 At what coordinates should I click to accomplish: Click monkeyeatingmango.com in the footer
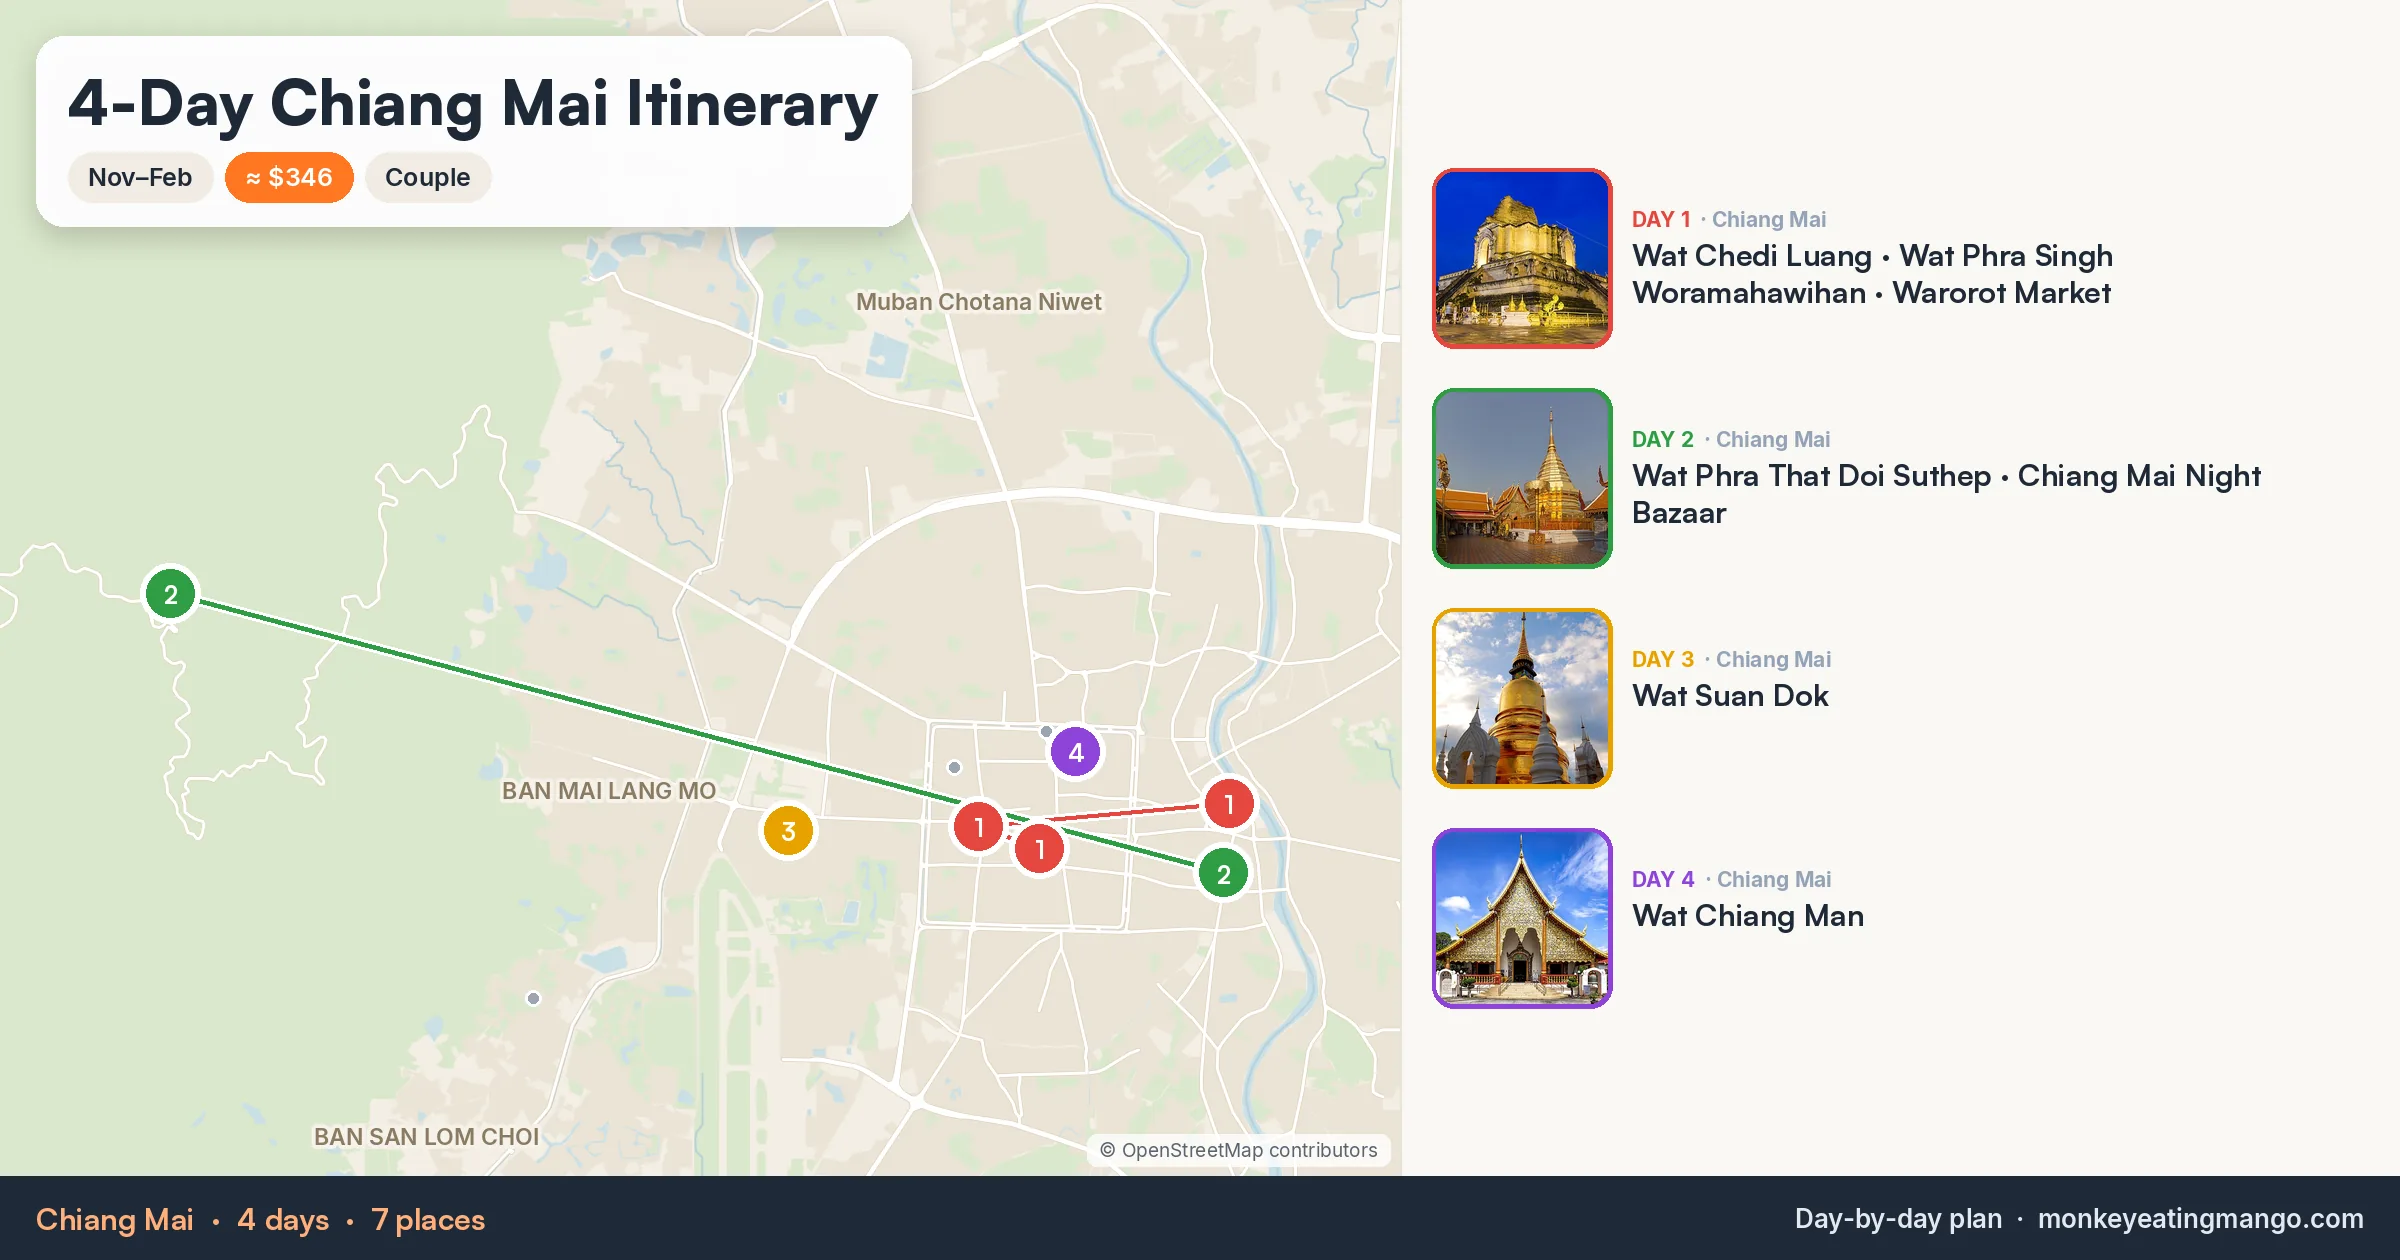coord(2200,1218)
